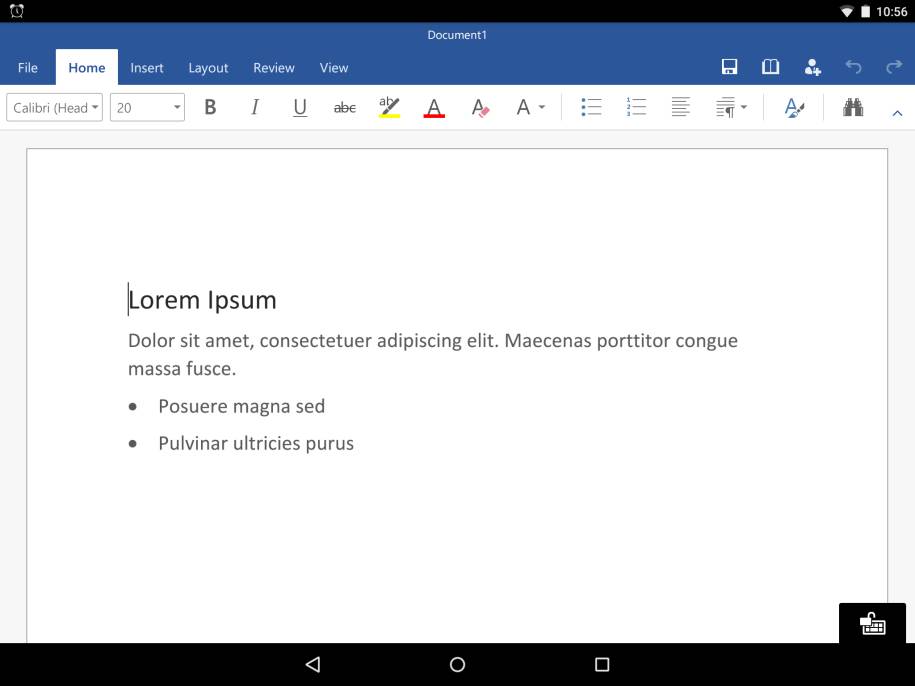This screenshot has height=686, width=915.
Task: Open more font formatting options
Action: 530,107
